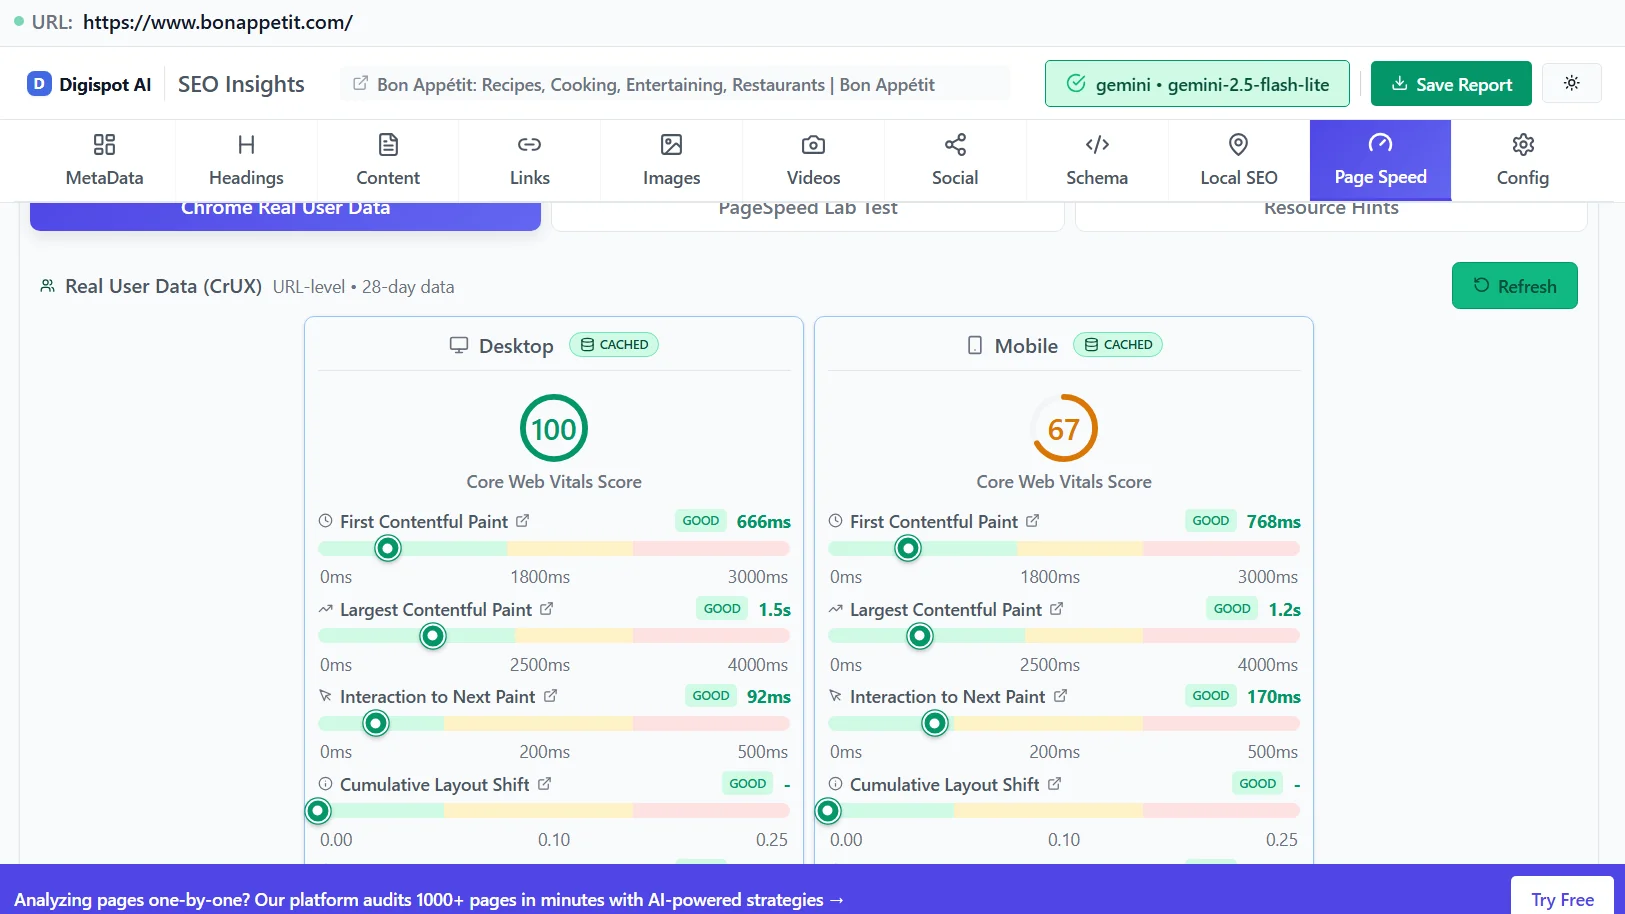The image size is (1625, 914).
Task: Click Desktop Largest Contentful Paint slider marker
Action: (x=433, y=636)
